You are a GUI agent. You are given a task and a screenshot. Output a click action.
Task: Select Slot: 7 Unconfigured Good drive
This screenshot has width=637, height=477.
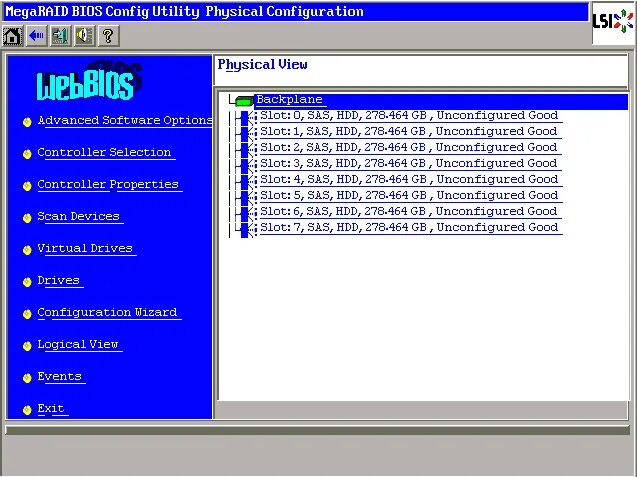point(409,228)
